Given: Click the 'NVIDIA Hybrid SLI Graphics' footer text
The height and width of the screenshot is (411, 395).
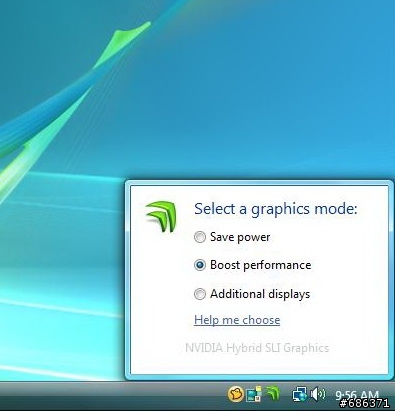Looking at the screenshot, I should click(x=257, y=348).
